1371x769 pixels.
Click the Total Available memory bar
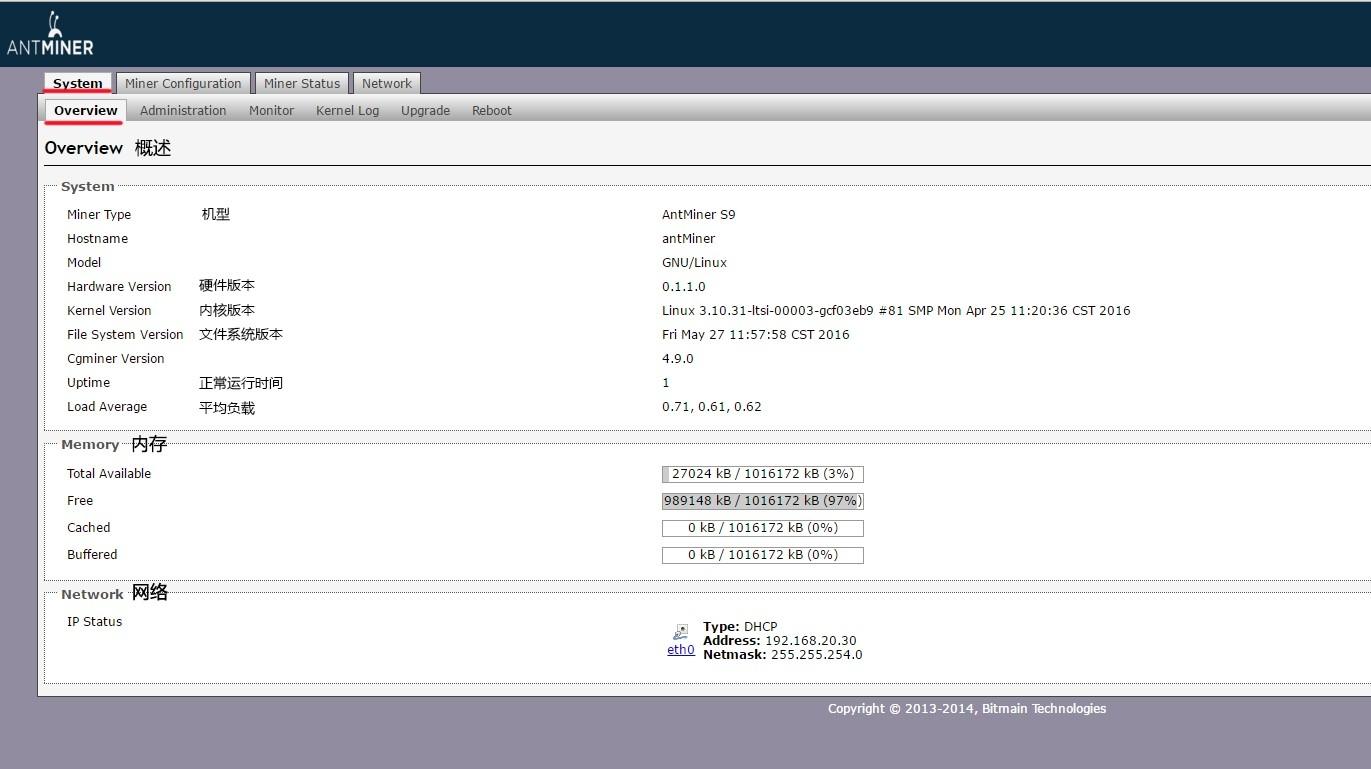pos(762,474)
